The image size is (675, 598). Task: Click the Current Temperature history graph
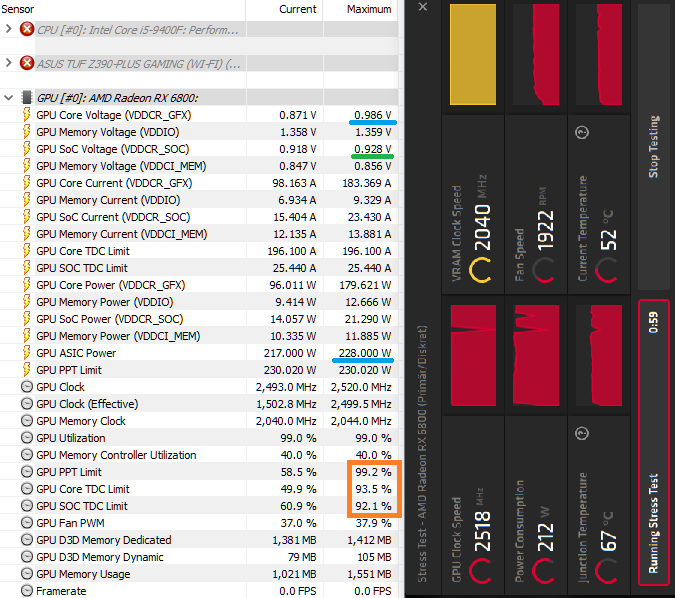pyautogui.click(x=599, y=55)
